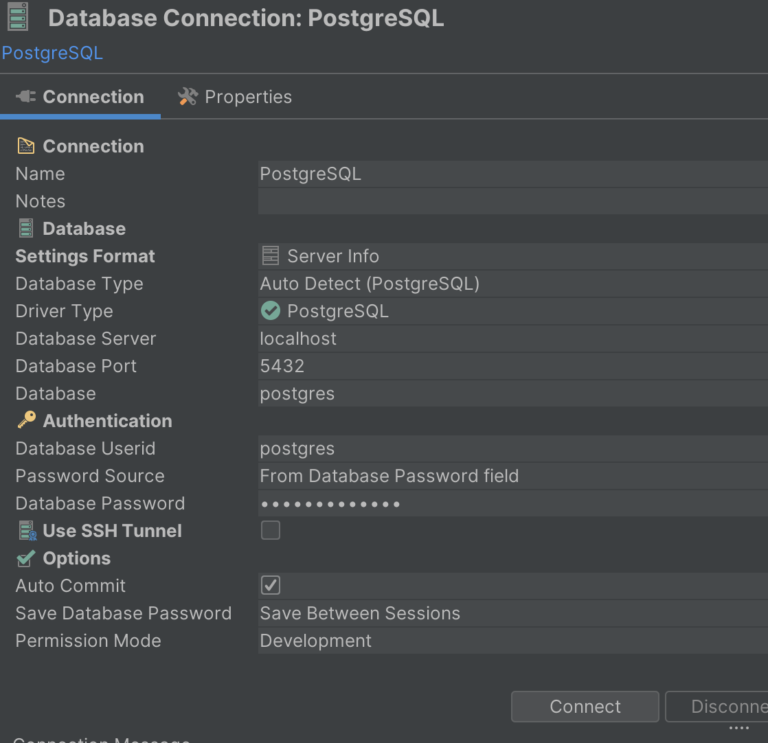Click the Server Info settings format icon
Screen dimensions: 768x743
(x=270, y=256)
